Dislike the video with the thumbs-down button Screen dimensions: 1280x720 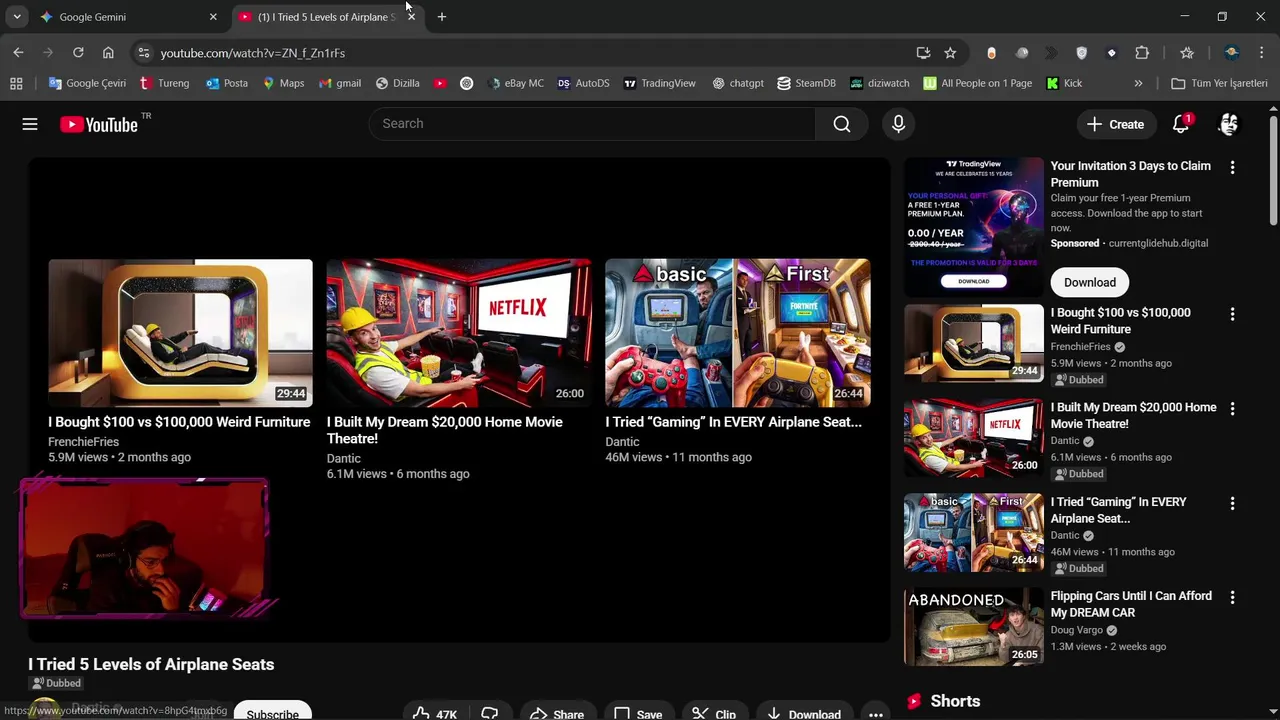coord(490,713)
